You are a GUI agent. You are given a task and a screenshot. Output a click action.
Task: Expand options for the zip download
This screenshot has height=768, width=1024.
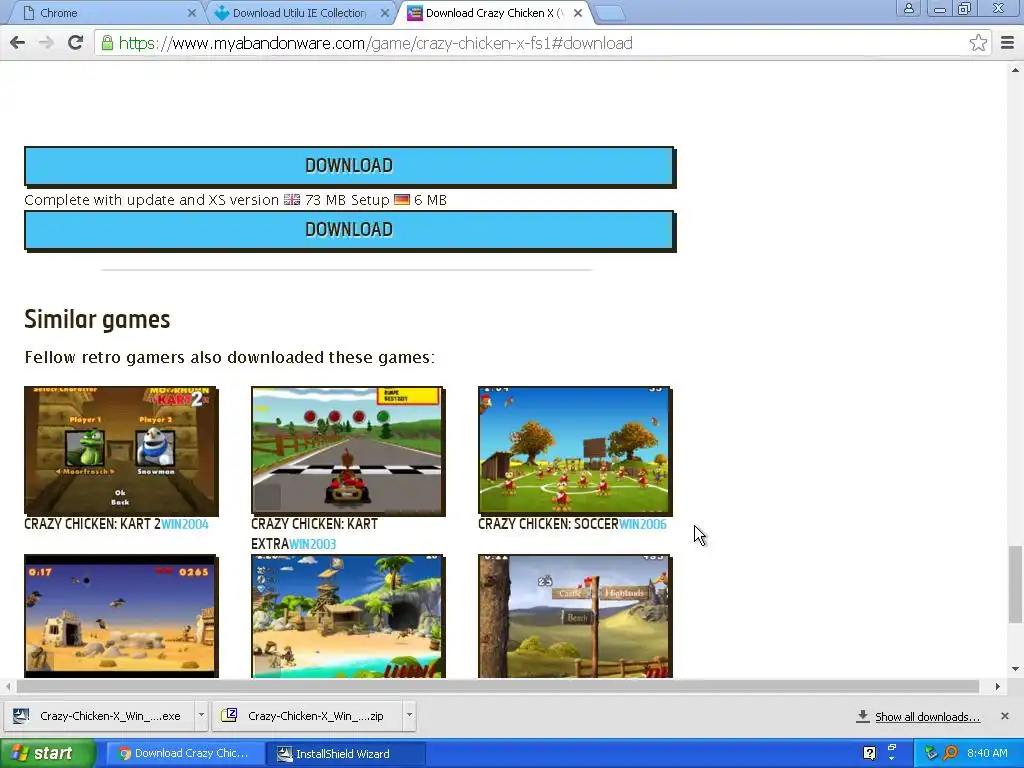click(x=409, y=715)
